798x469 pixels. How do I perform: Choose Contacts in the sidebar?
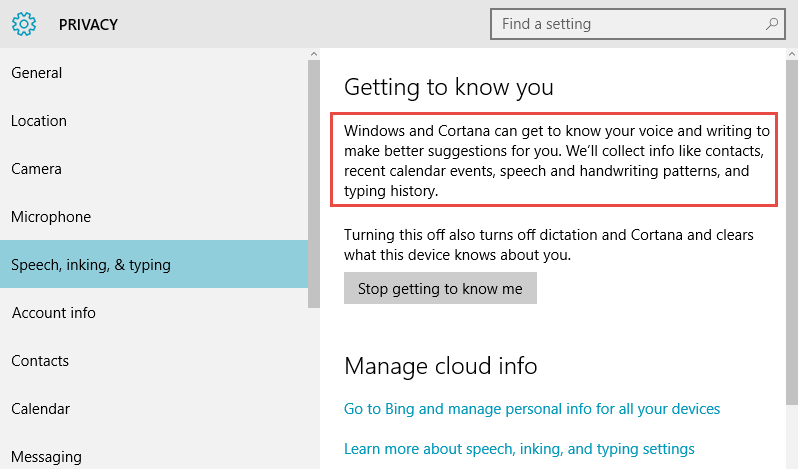coord(154,360)
